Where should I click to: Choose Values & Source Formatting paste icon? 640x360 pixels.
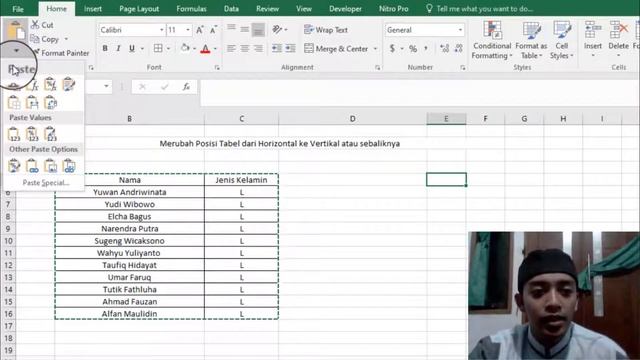coord(50,133)
